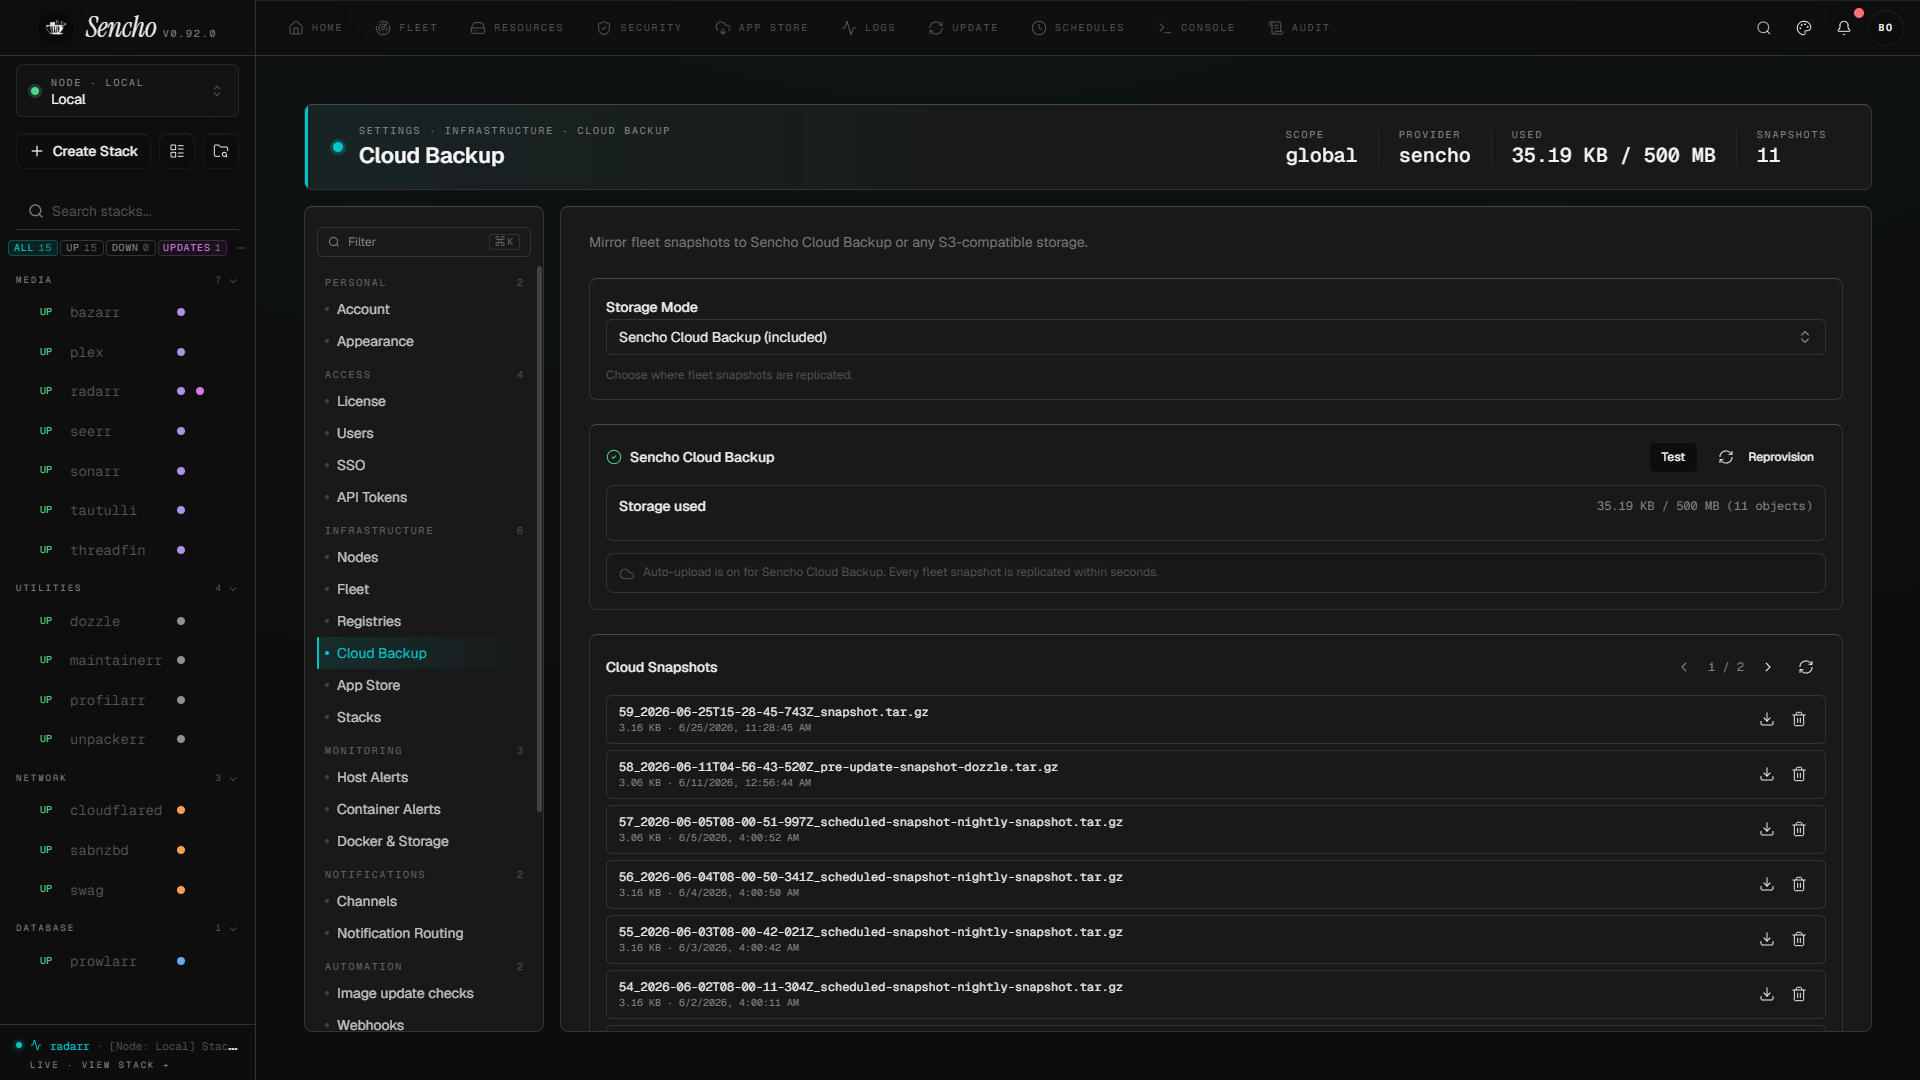The image size is (1920, 1080).
Task: Go to next page of Cloud Snapshots
Action: tap(1768, 667)
